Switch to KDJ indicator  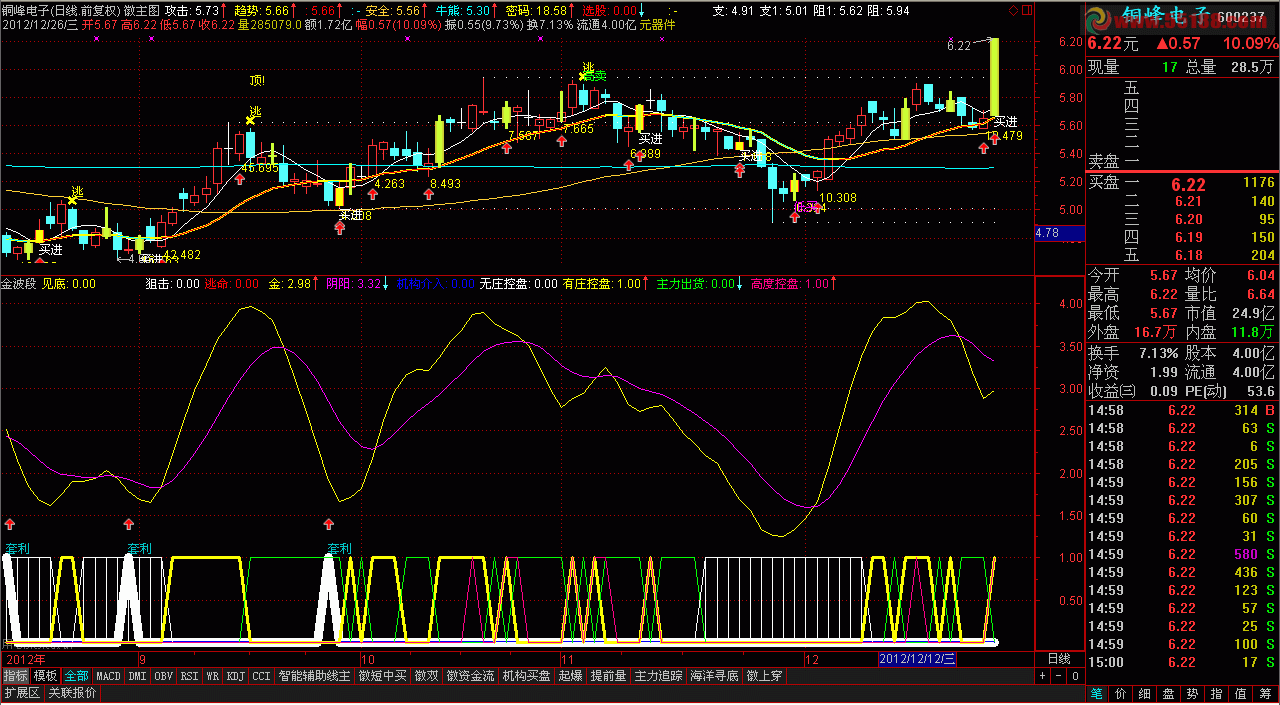click(236, 676)
